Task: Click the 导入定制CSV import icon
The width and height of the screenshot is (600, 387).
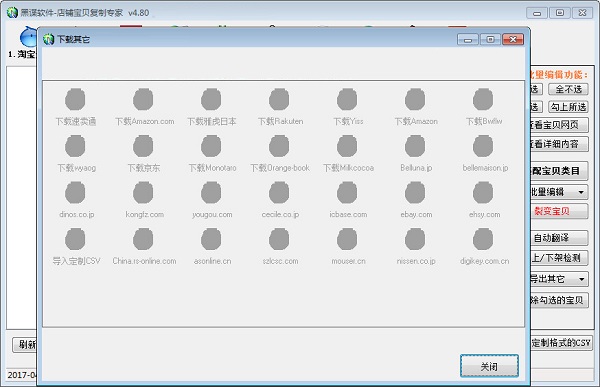Action: tap(75, 239)
